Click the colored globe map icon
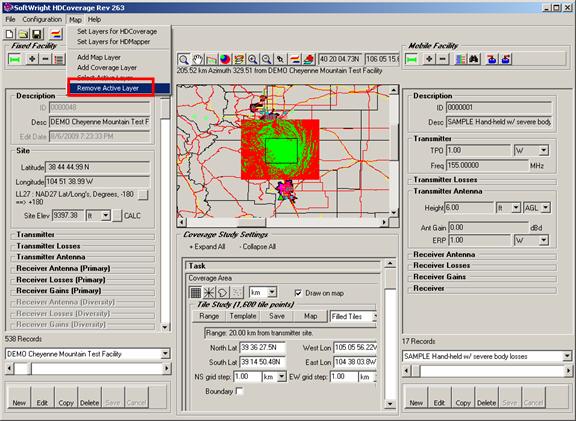The image size is (576, 421). click(x=225, y=59)
